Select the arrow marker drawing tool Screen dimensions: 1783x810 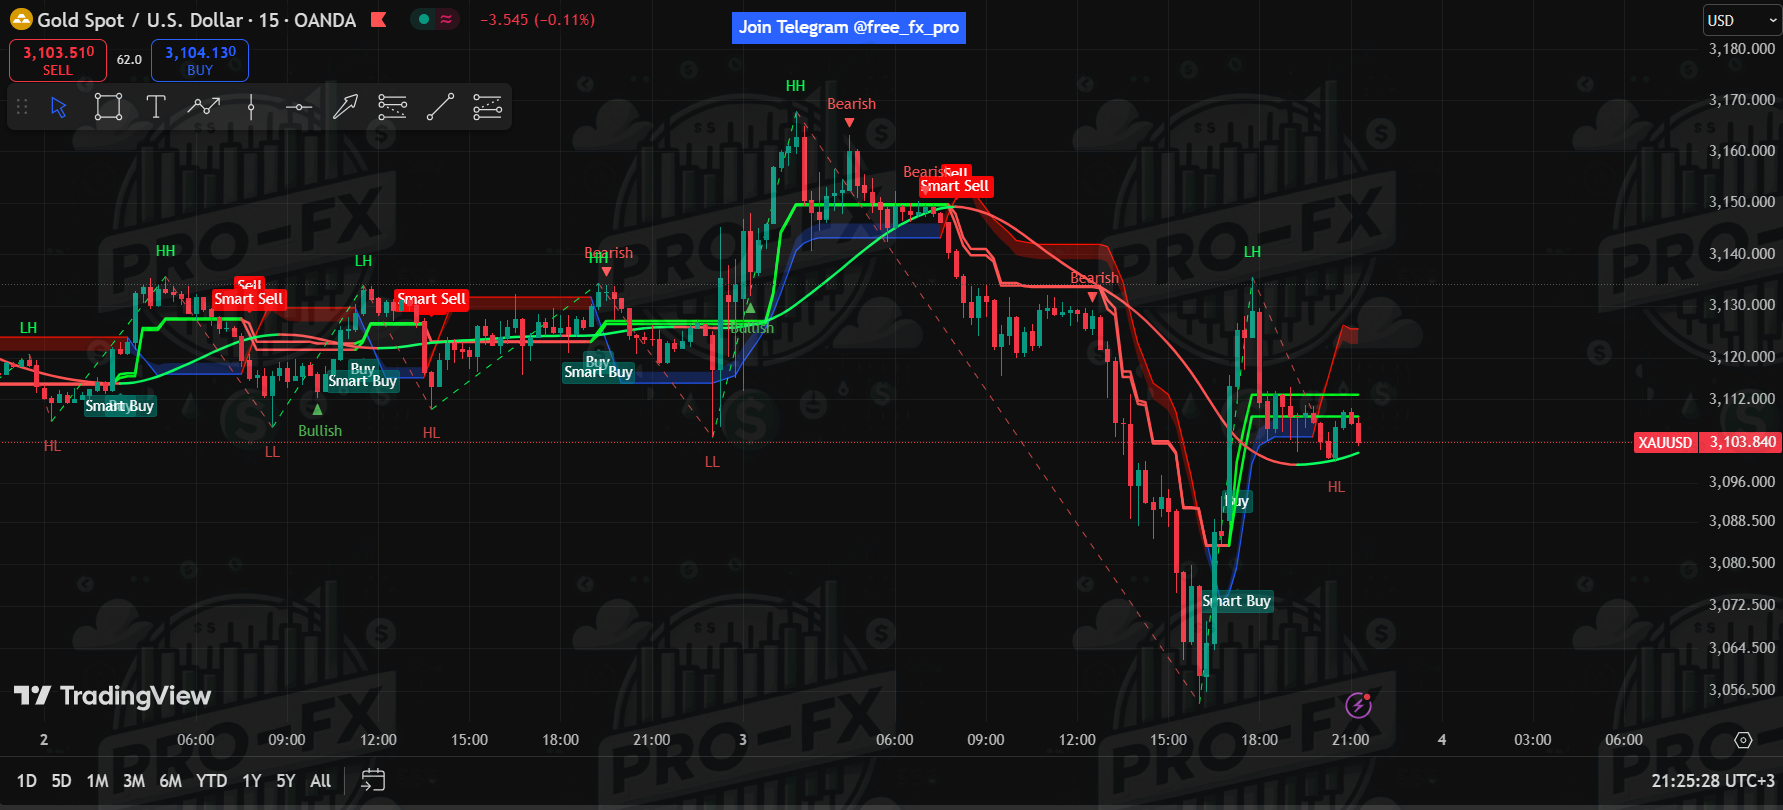(345, 107)
